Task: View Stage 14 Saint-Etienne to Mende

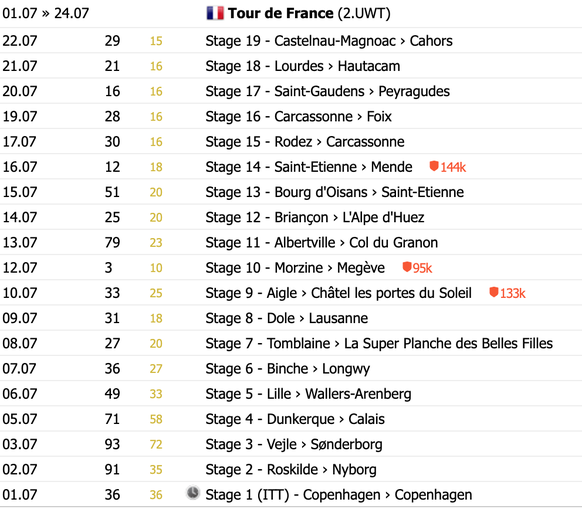Action: (x=309, y=167)
